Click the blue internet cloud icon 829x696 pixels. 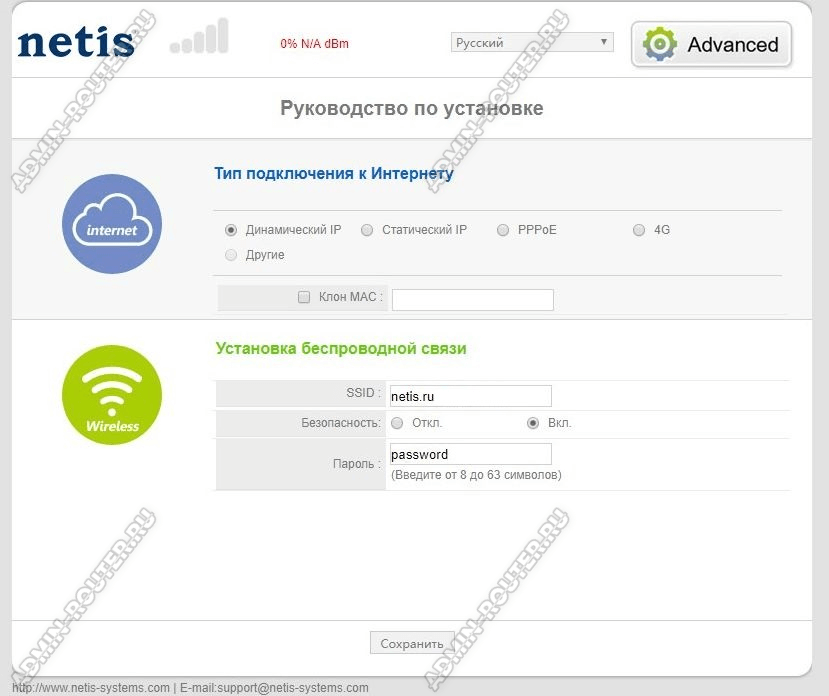[x=112, y=224]
